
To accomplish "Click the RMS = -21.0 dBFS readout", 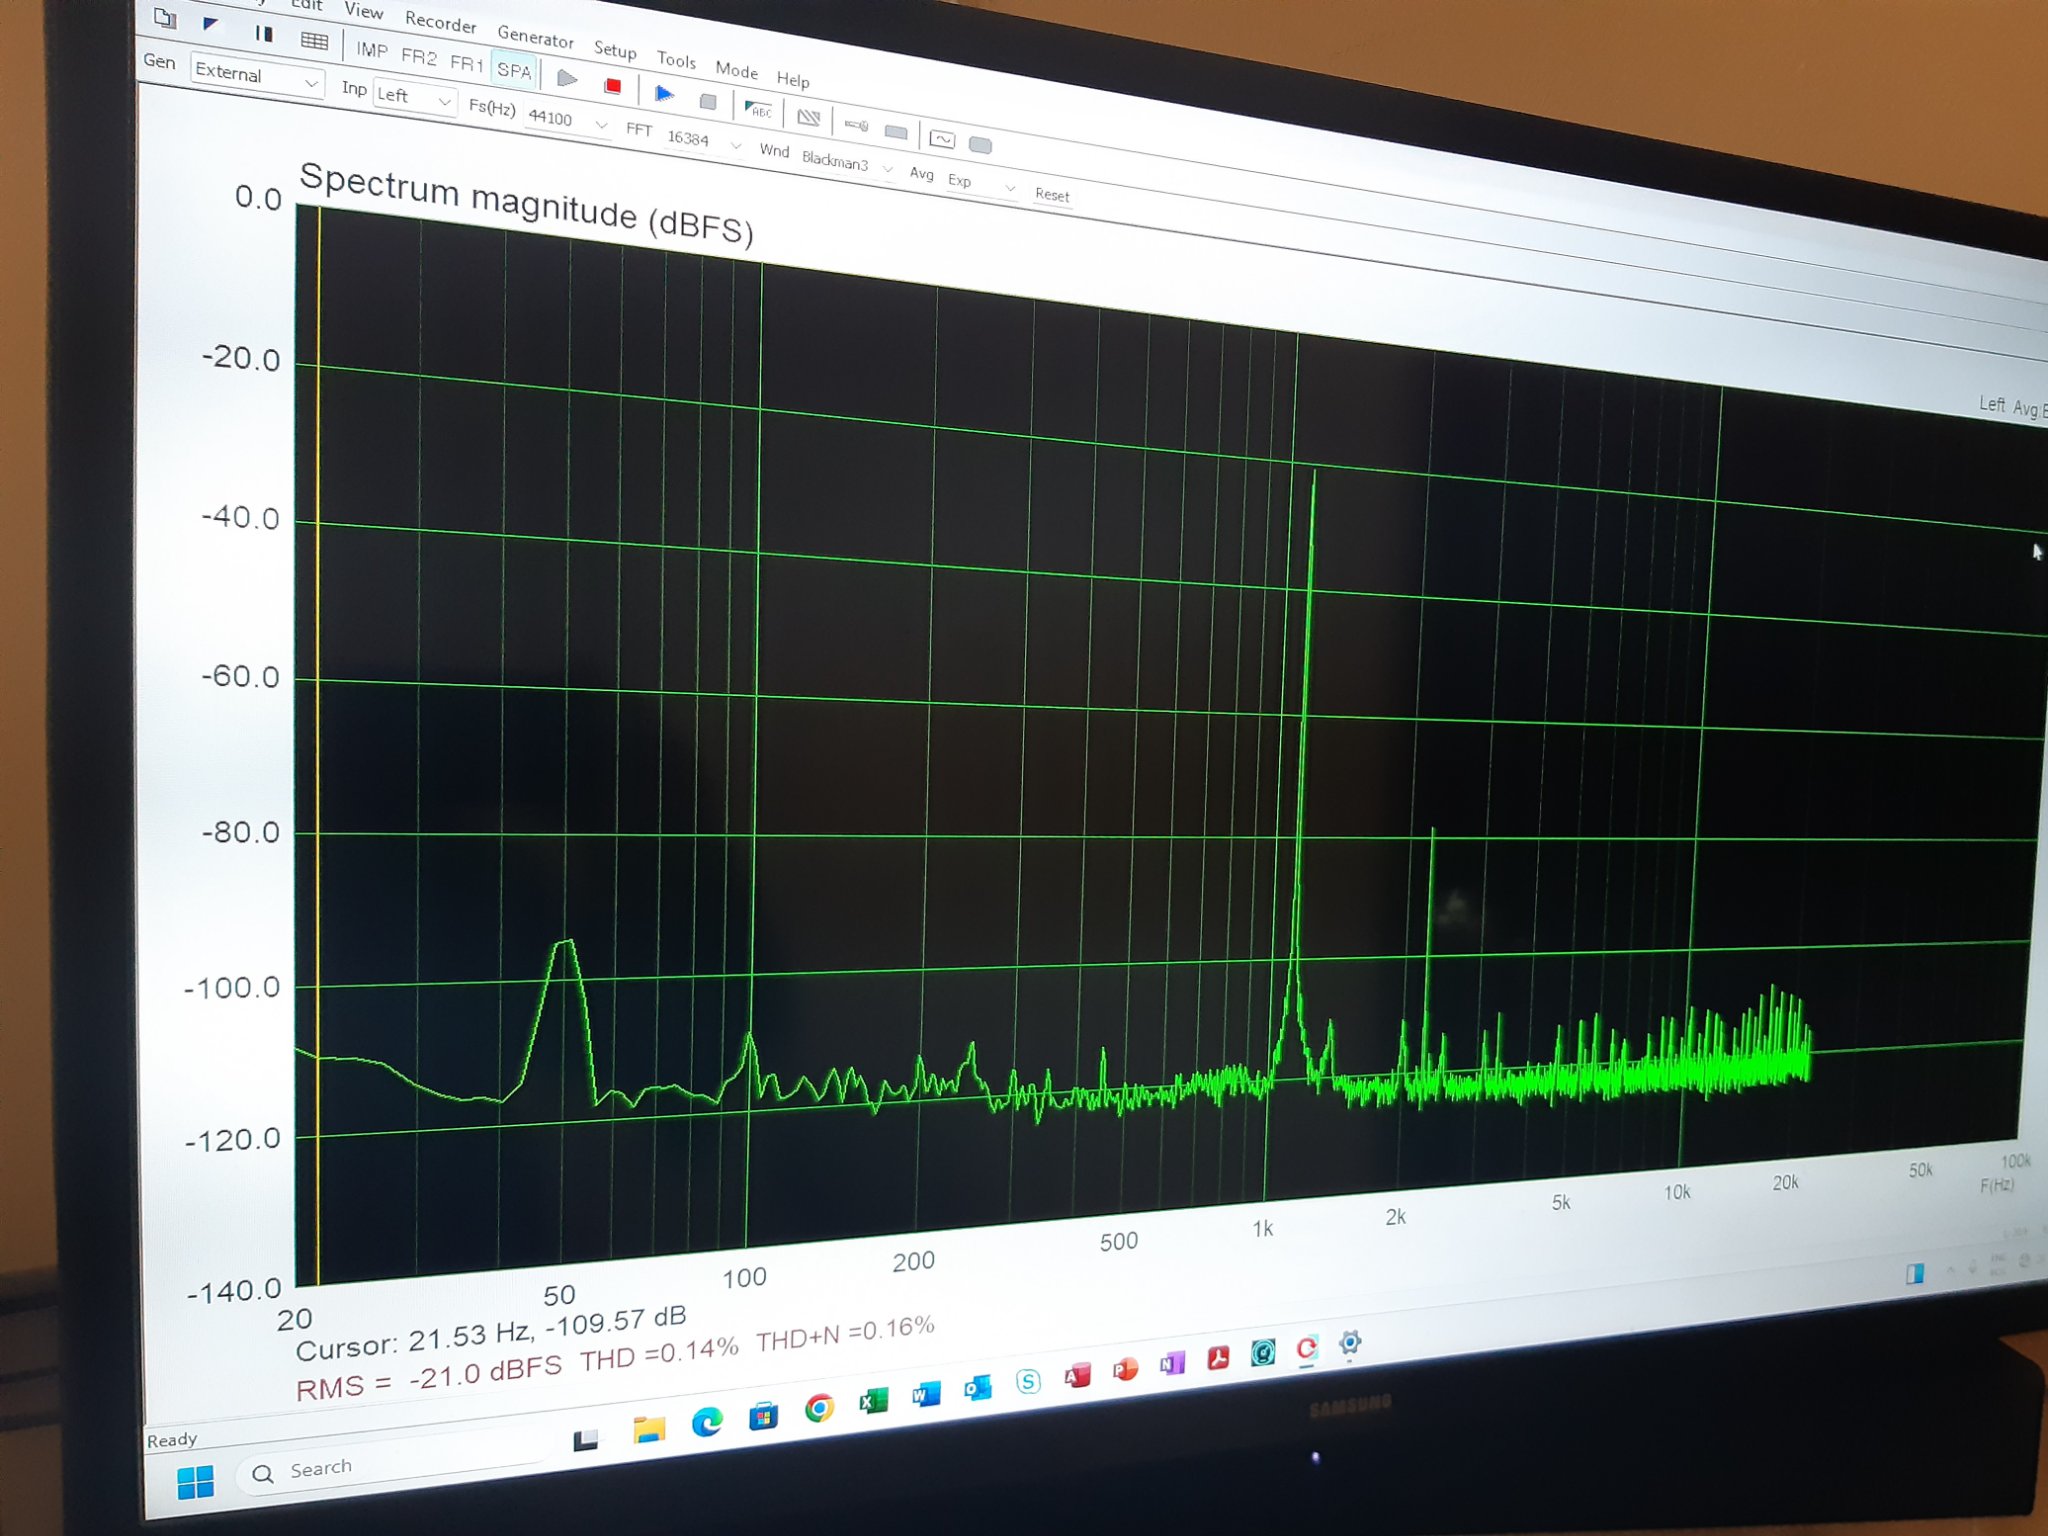I will click(429, 1380).
